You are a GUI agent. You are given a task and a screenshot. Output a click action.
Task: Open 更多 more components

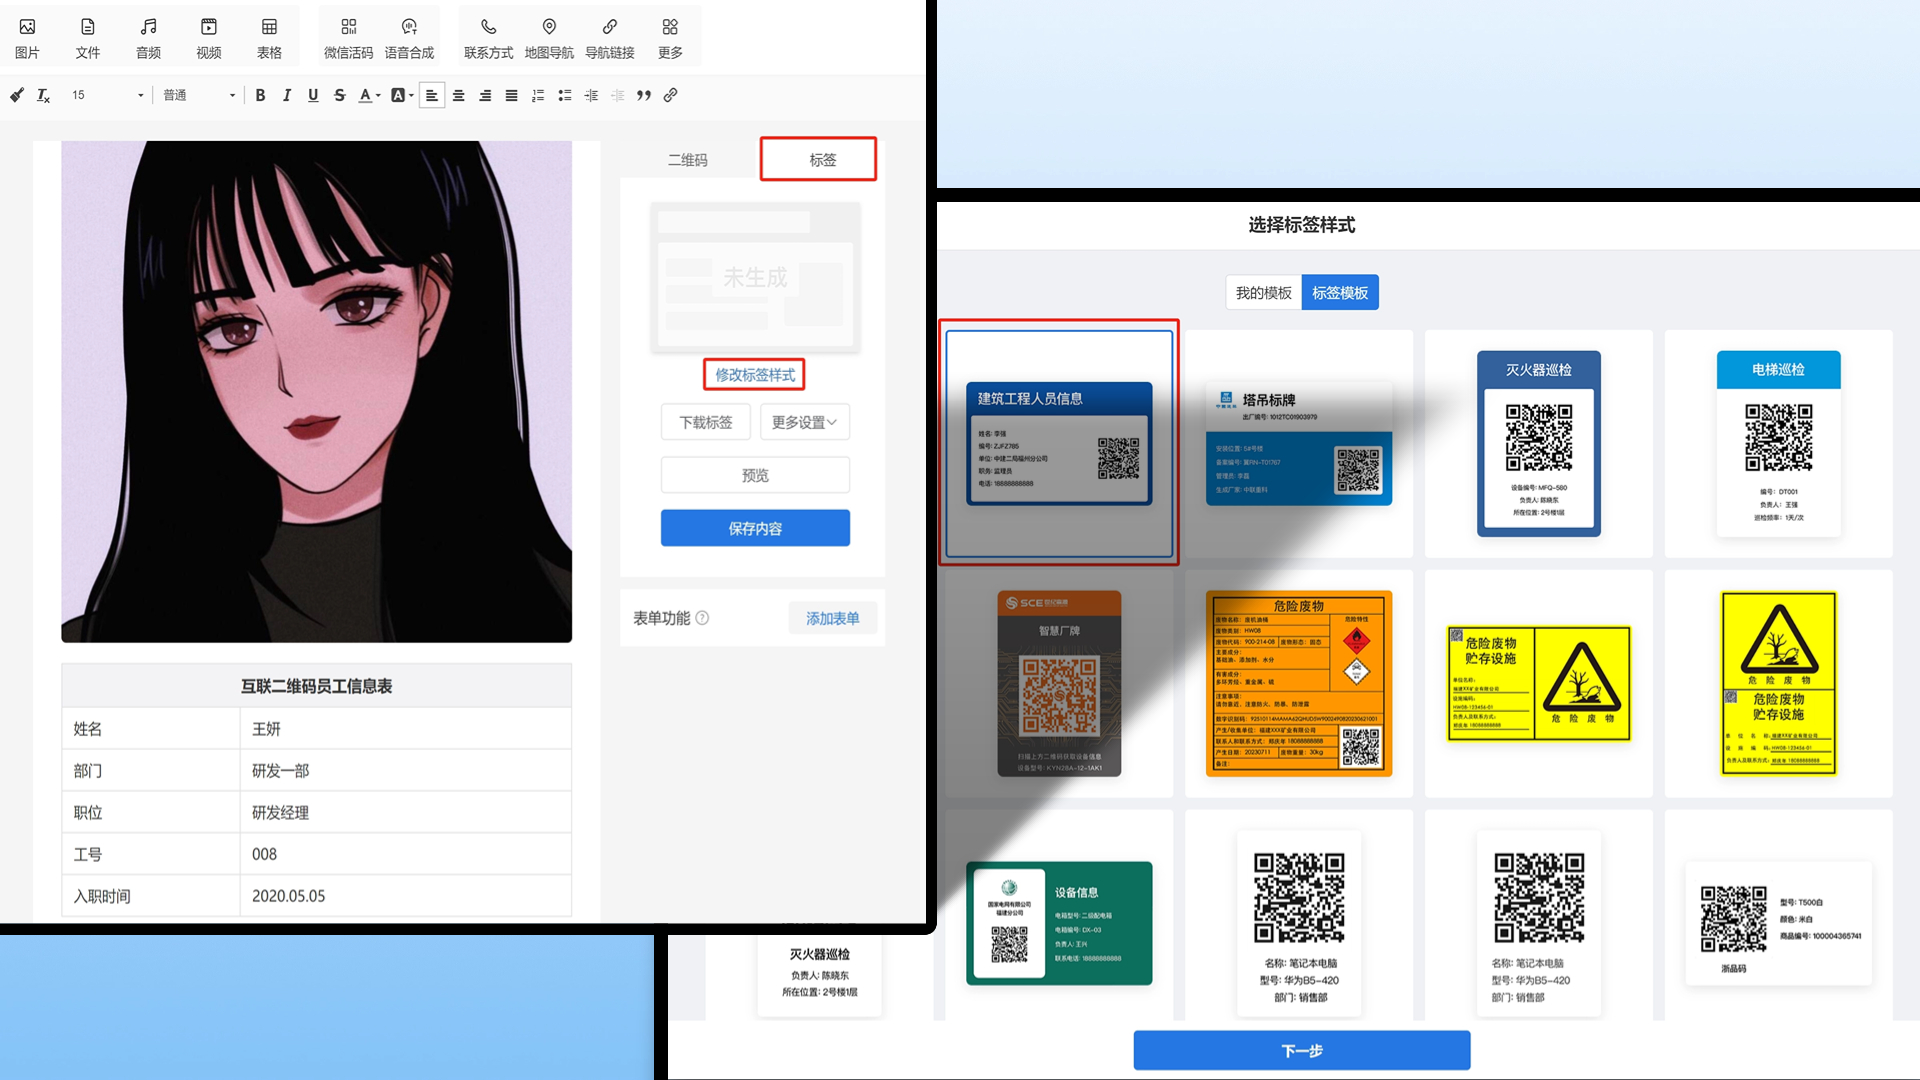pyautogui.click(x=670, y=38)
